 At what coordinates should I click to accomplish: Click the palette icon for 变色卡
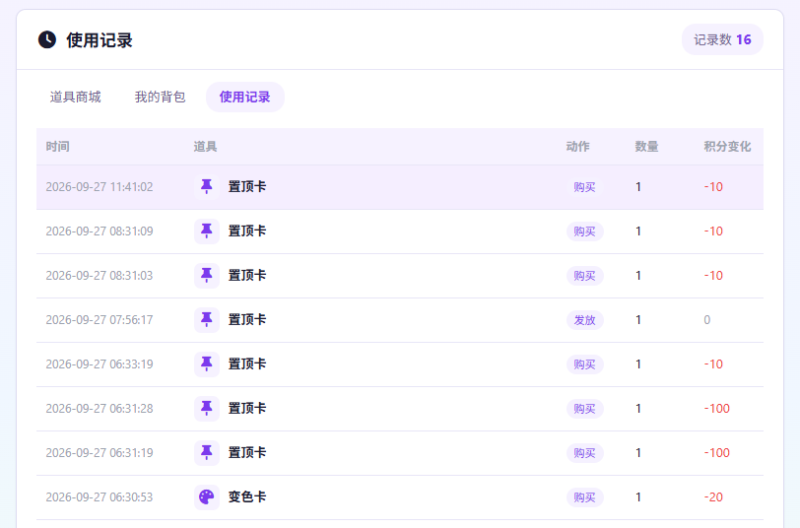click(207, 497)
